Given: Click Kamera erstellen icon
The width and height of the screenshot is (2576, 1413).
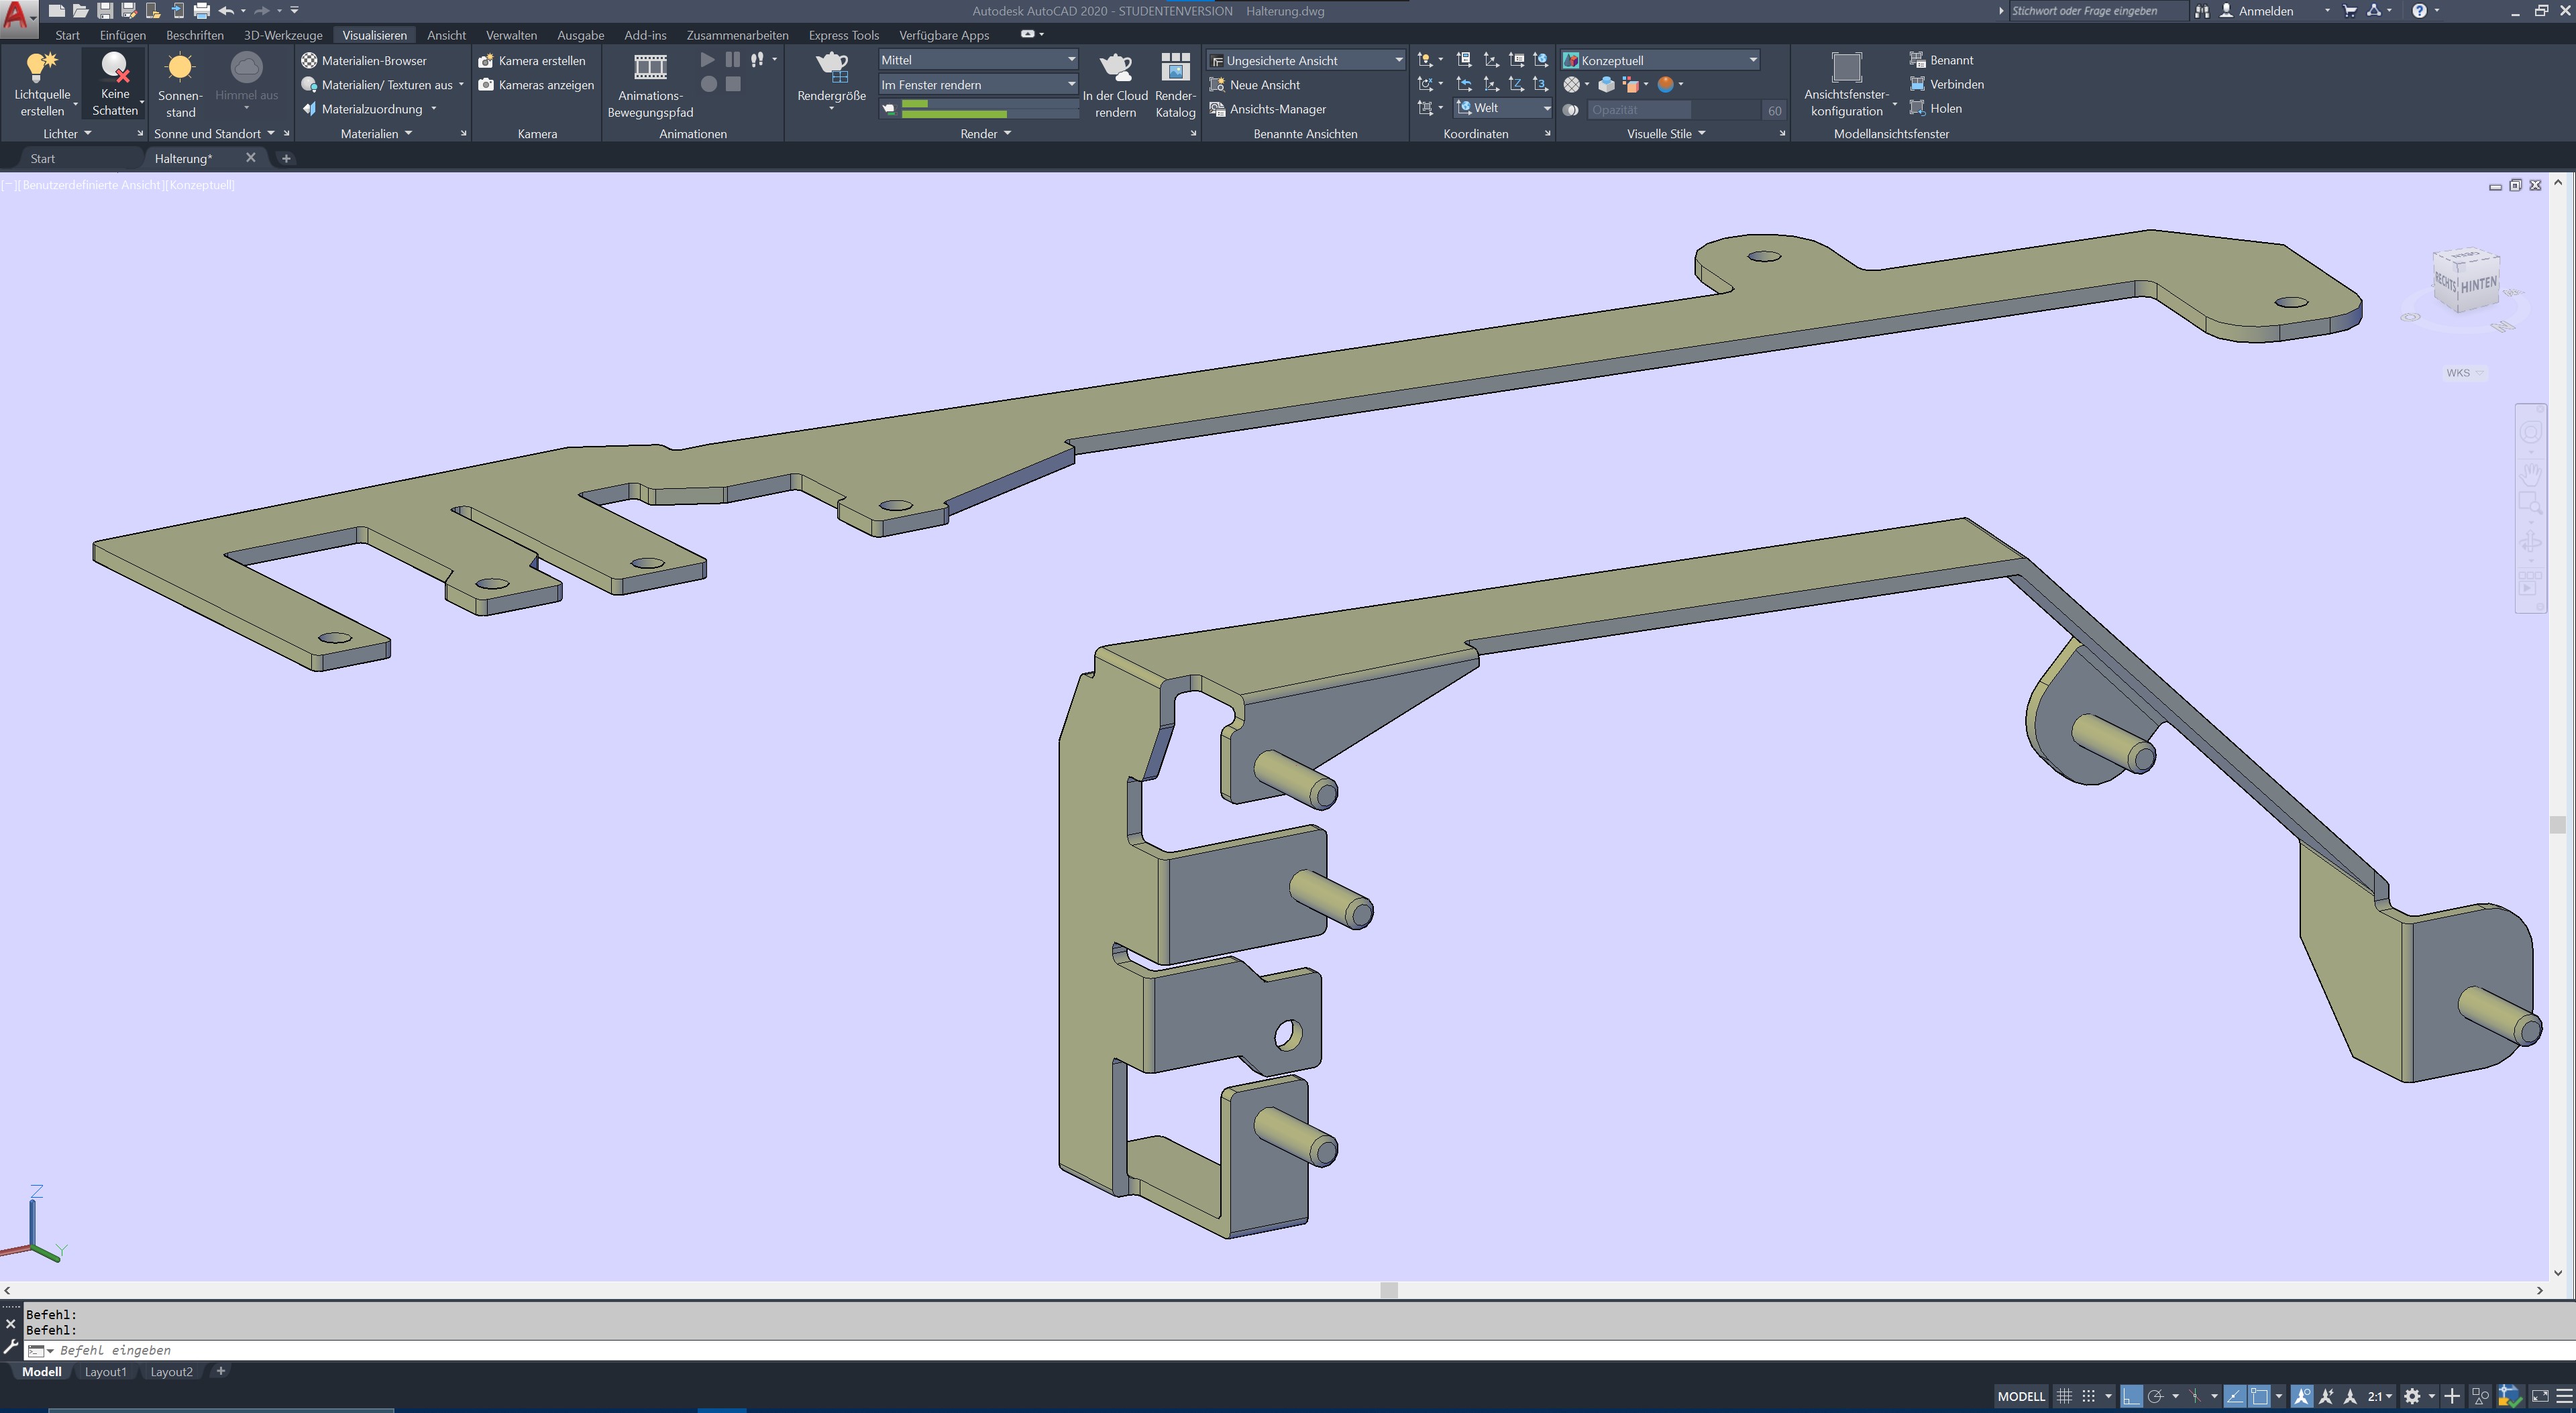Looking at the screenshot, I should (486, 61).
